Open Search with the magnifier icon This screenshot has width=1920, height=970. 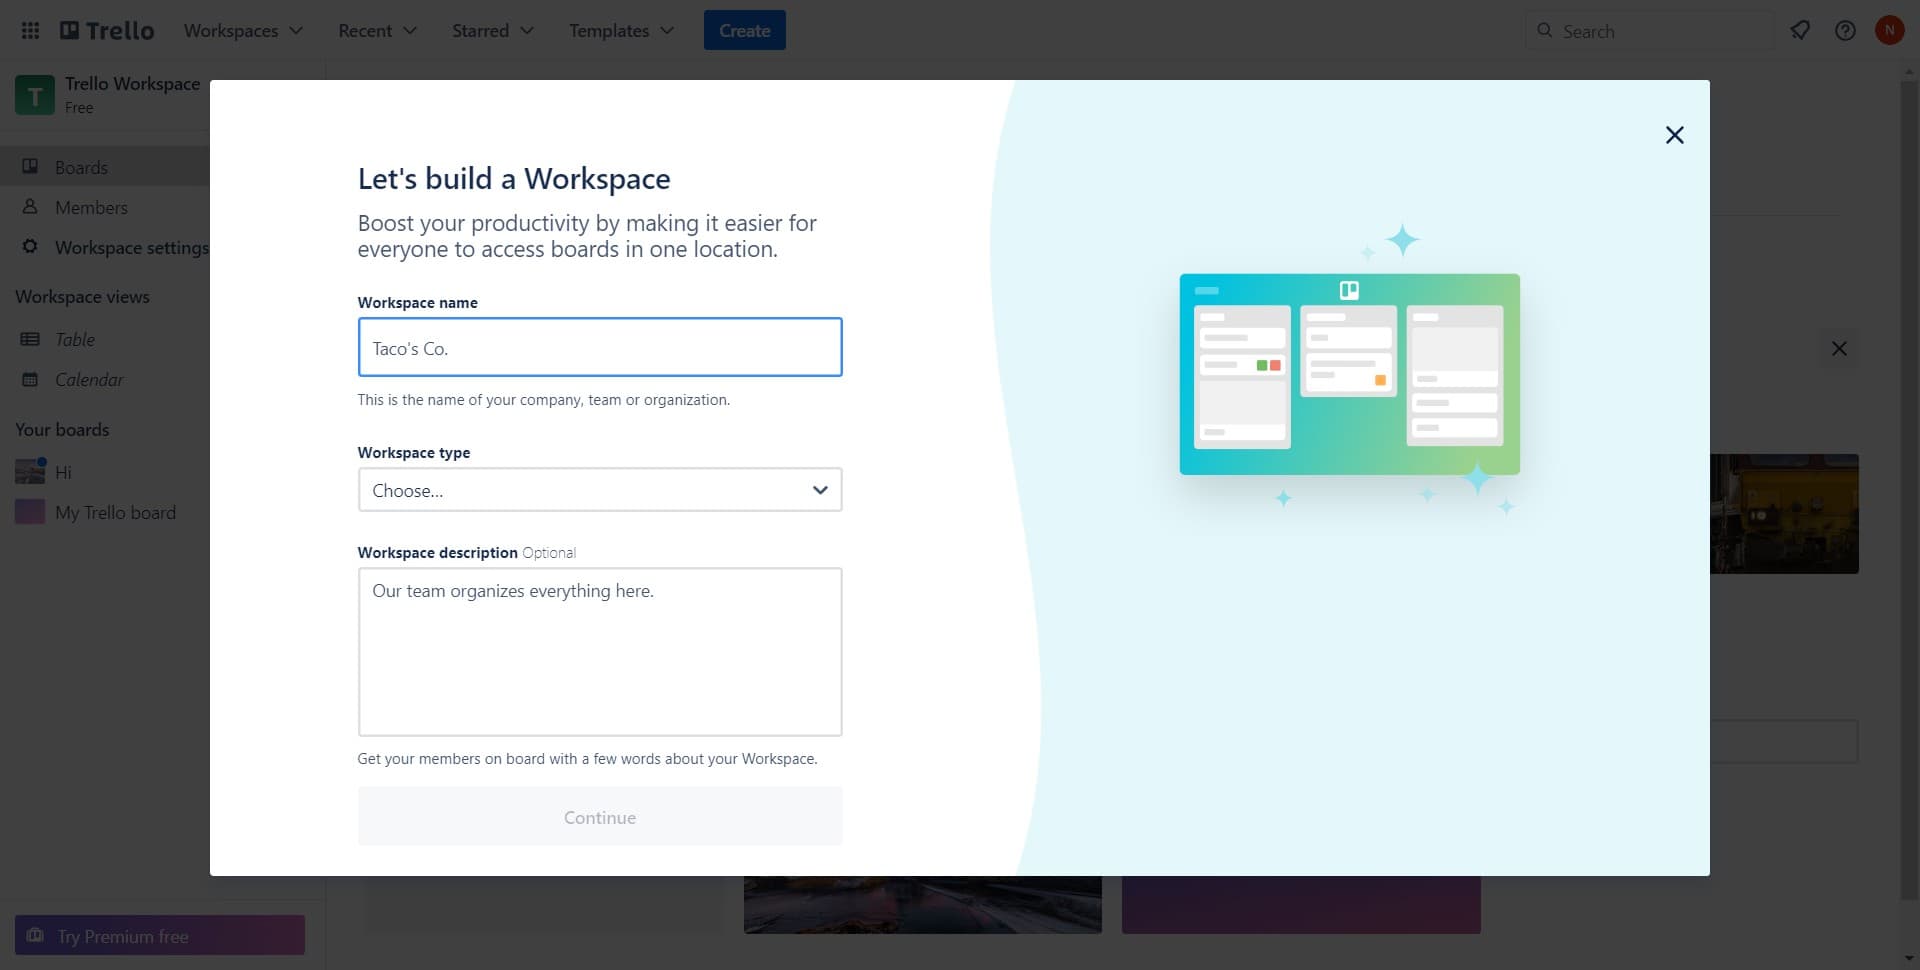(x=1545, y=30)
